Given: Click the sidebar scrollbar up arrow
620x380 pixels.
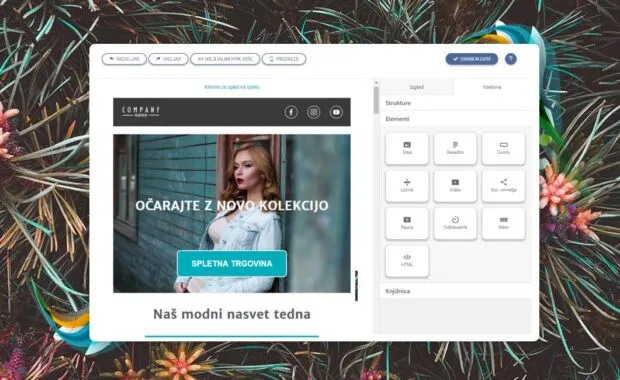Looking at the screenshot, I should click(376, 83).
